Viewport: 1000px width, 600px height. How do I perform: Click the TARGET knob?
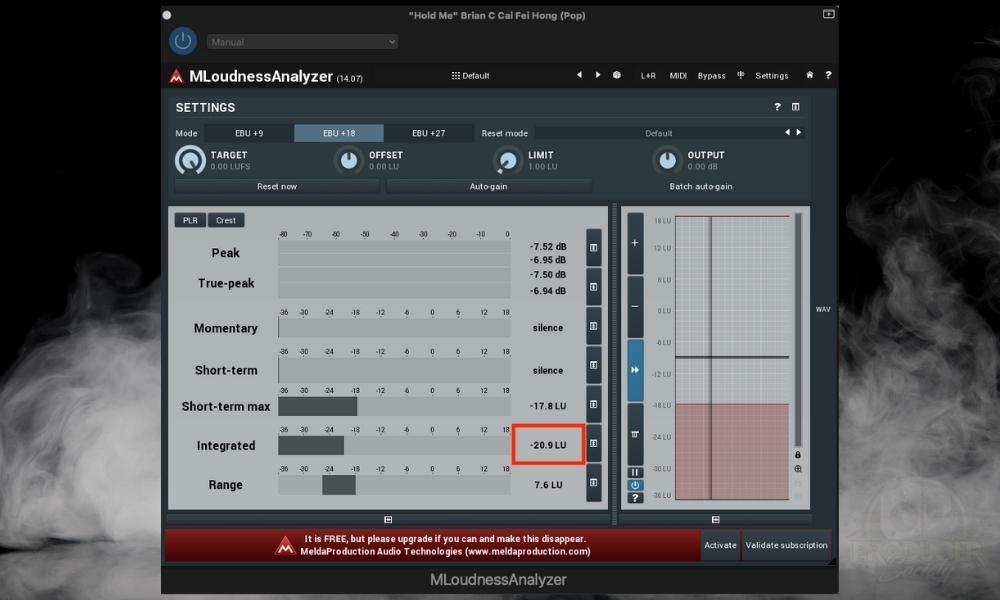click(190, 160)
